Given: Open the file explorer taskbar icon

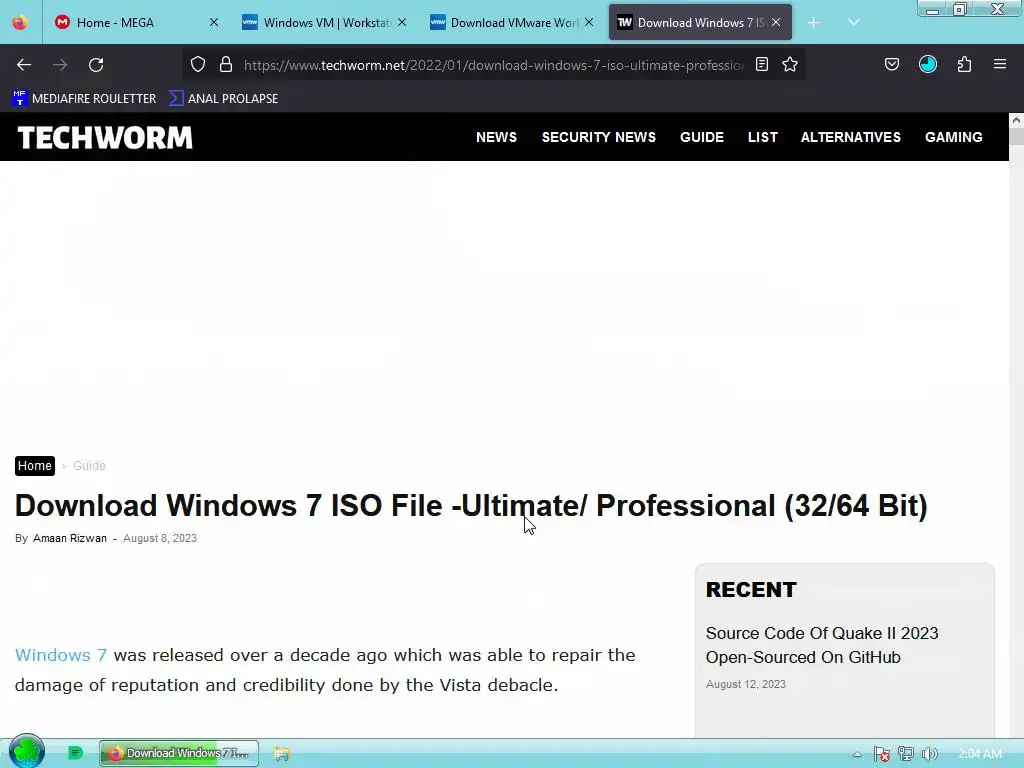Looking at the screenshot, I should click(x=281, y=754).
